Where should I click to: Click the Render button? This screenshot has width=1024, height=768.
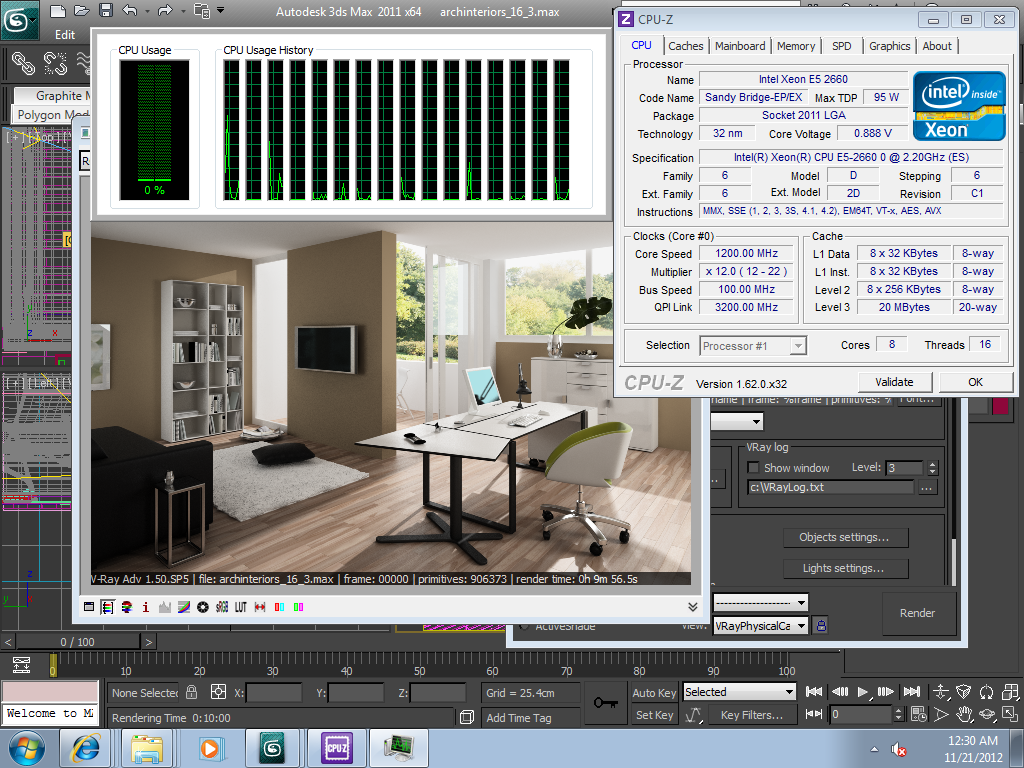(918, 613)
